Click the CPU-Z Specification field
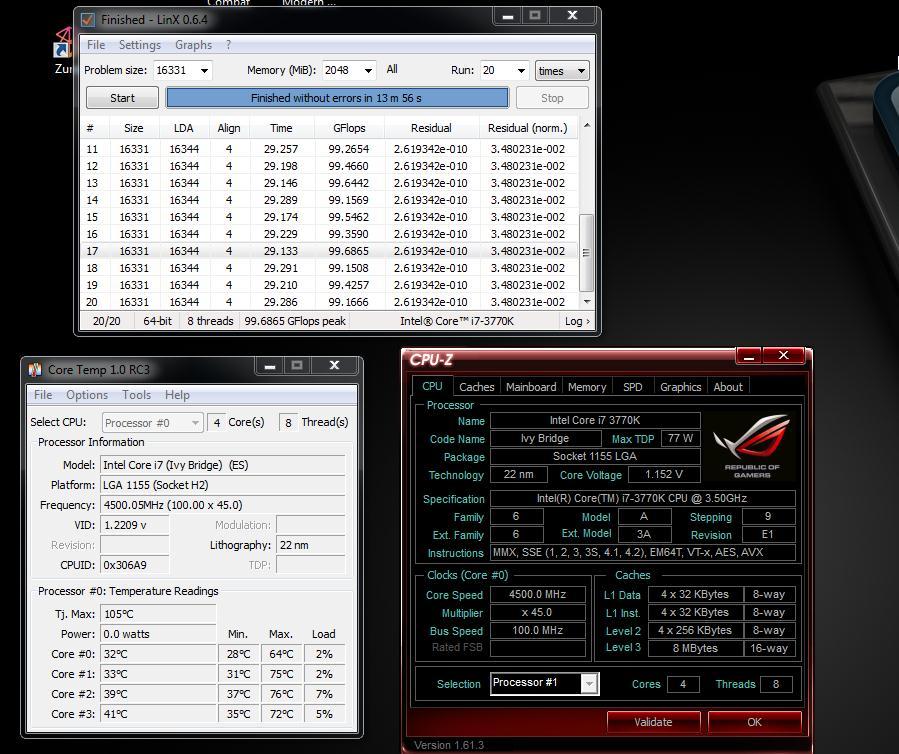899x754 pixels. [642, 498]
